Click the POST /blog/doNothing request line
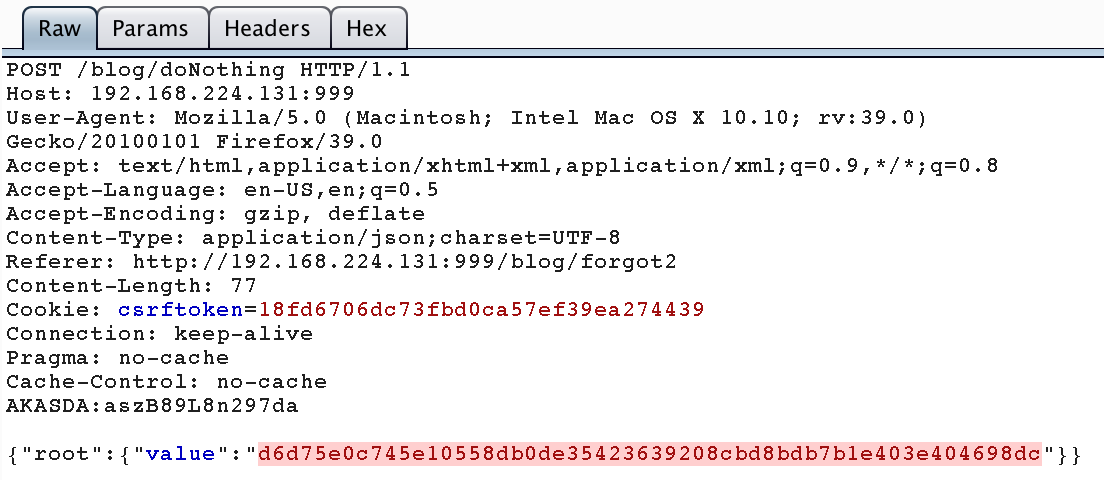 [x=208, y=70]
